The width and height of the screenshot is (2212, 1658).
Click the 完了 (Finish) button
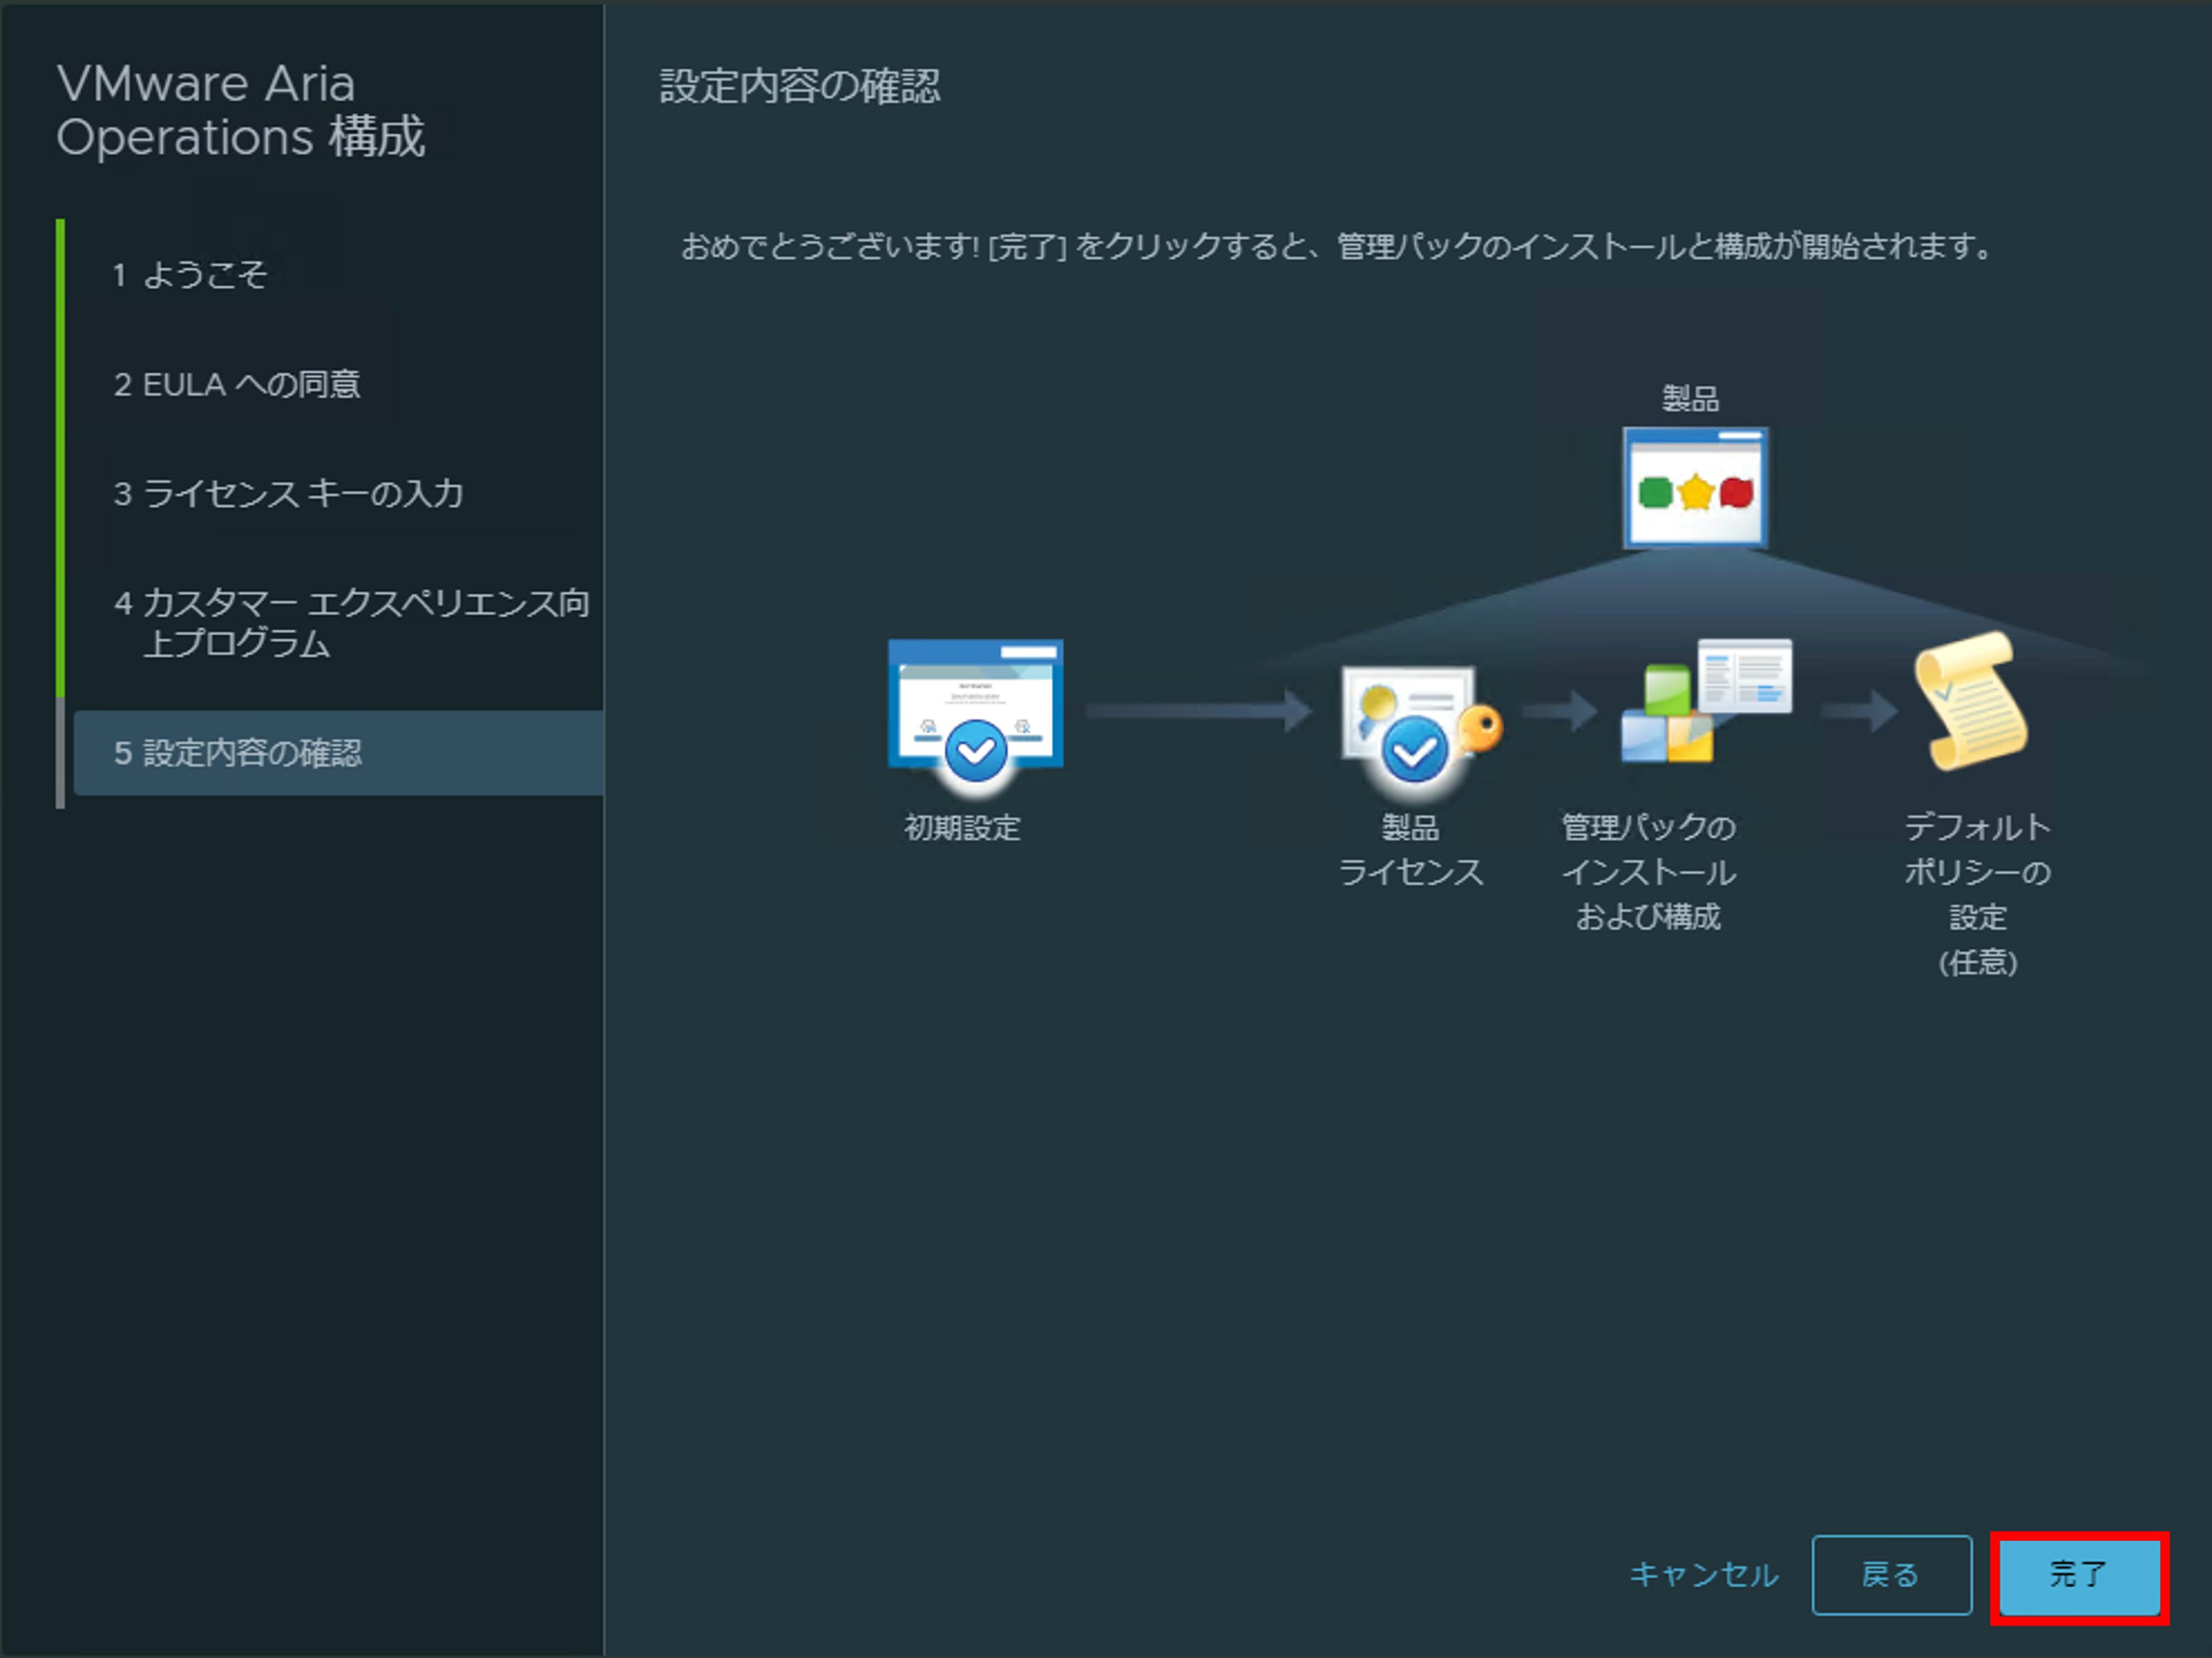point(2079,1577)
